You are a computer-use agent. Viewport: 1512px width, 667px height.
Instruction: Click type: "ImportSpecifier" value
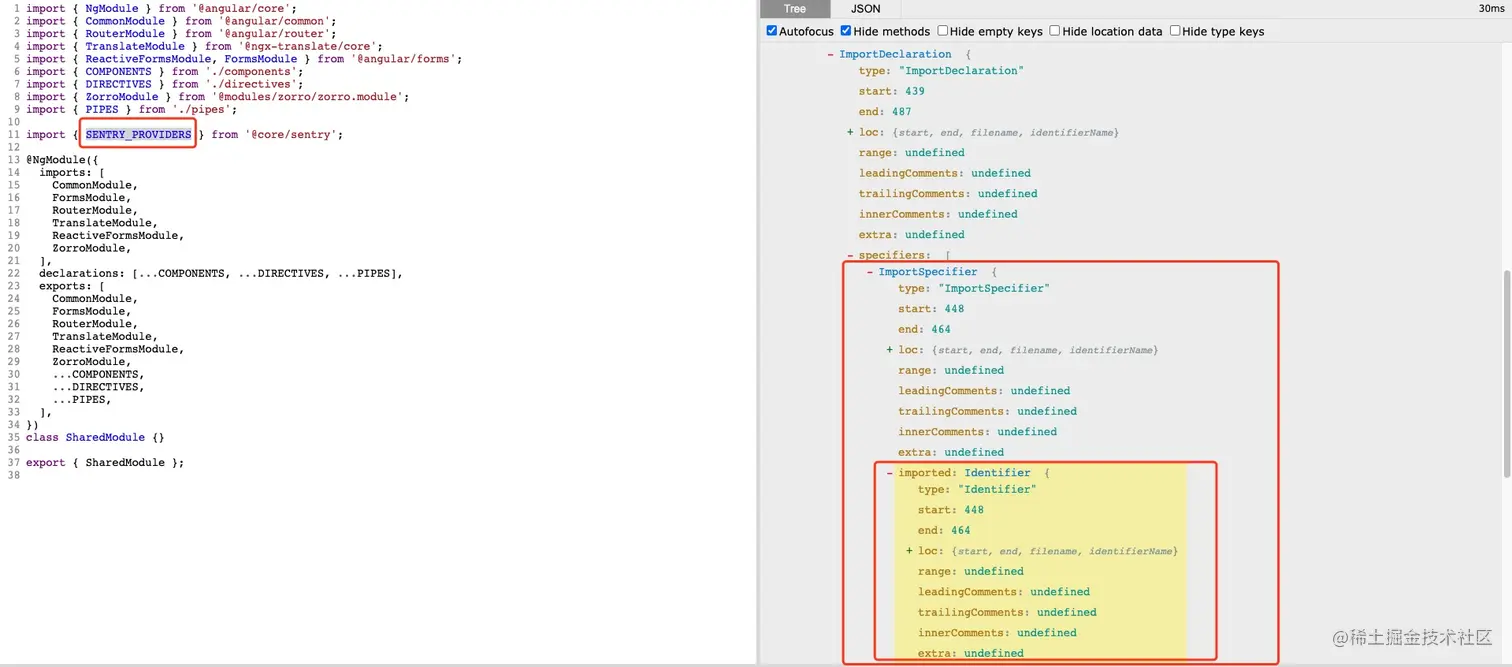click(x=993, y=288)
